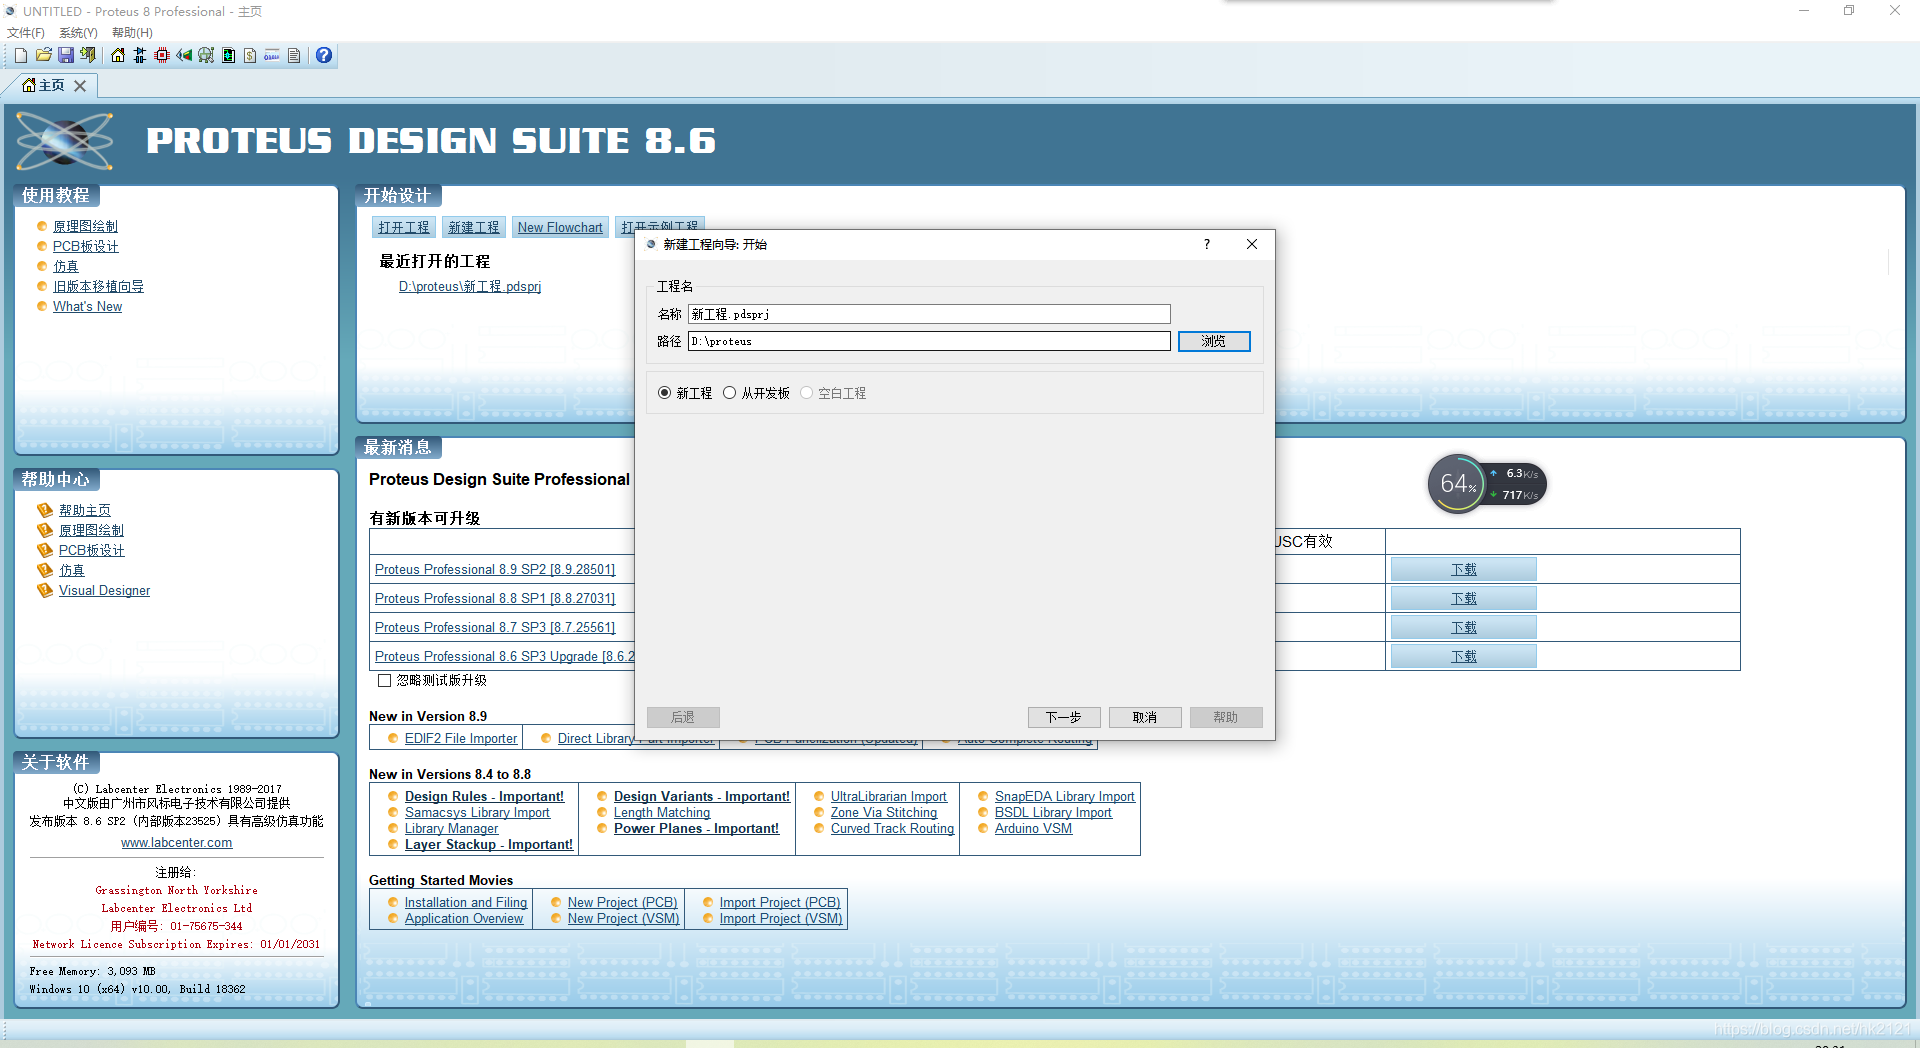Click the New Project toolbar icon
Screen dimensions: 1920x1048
pos(21,55)
